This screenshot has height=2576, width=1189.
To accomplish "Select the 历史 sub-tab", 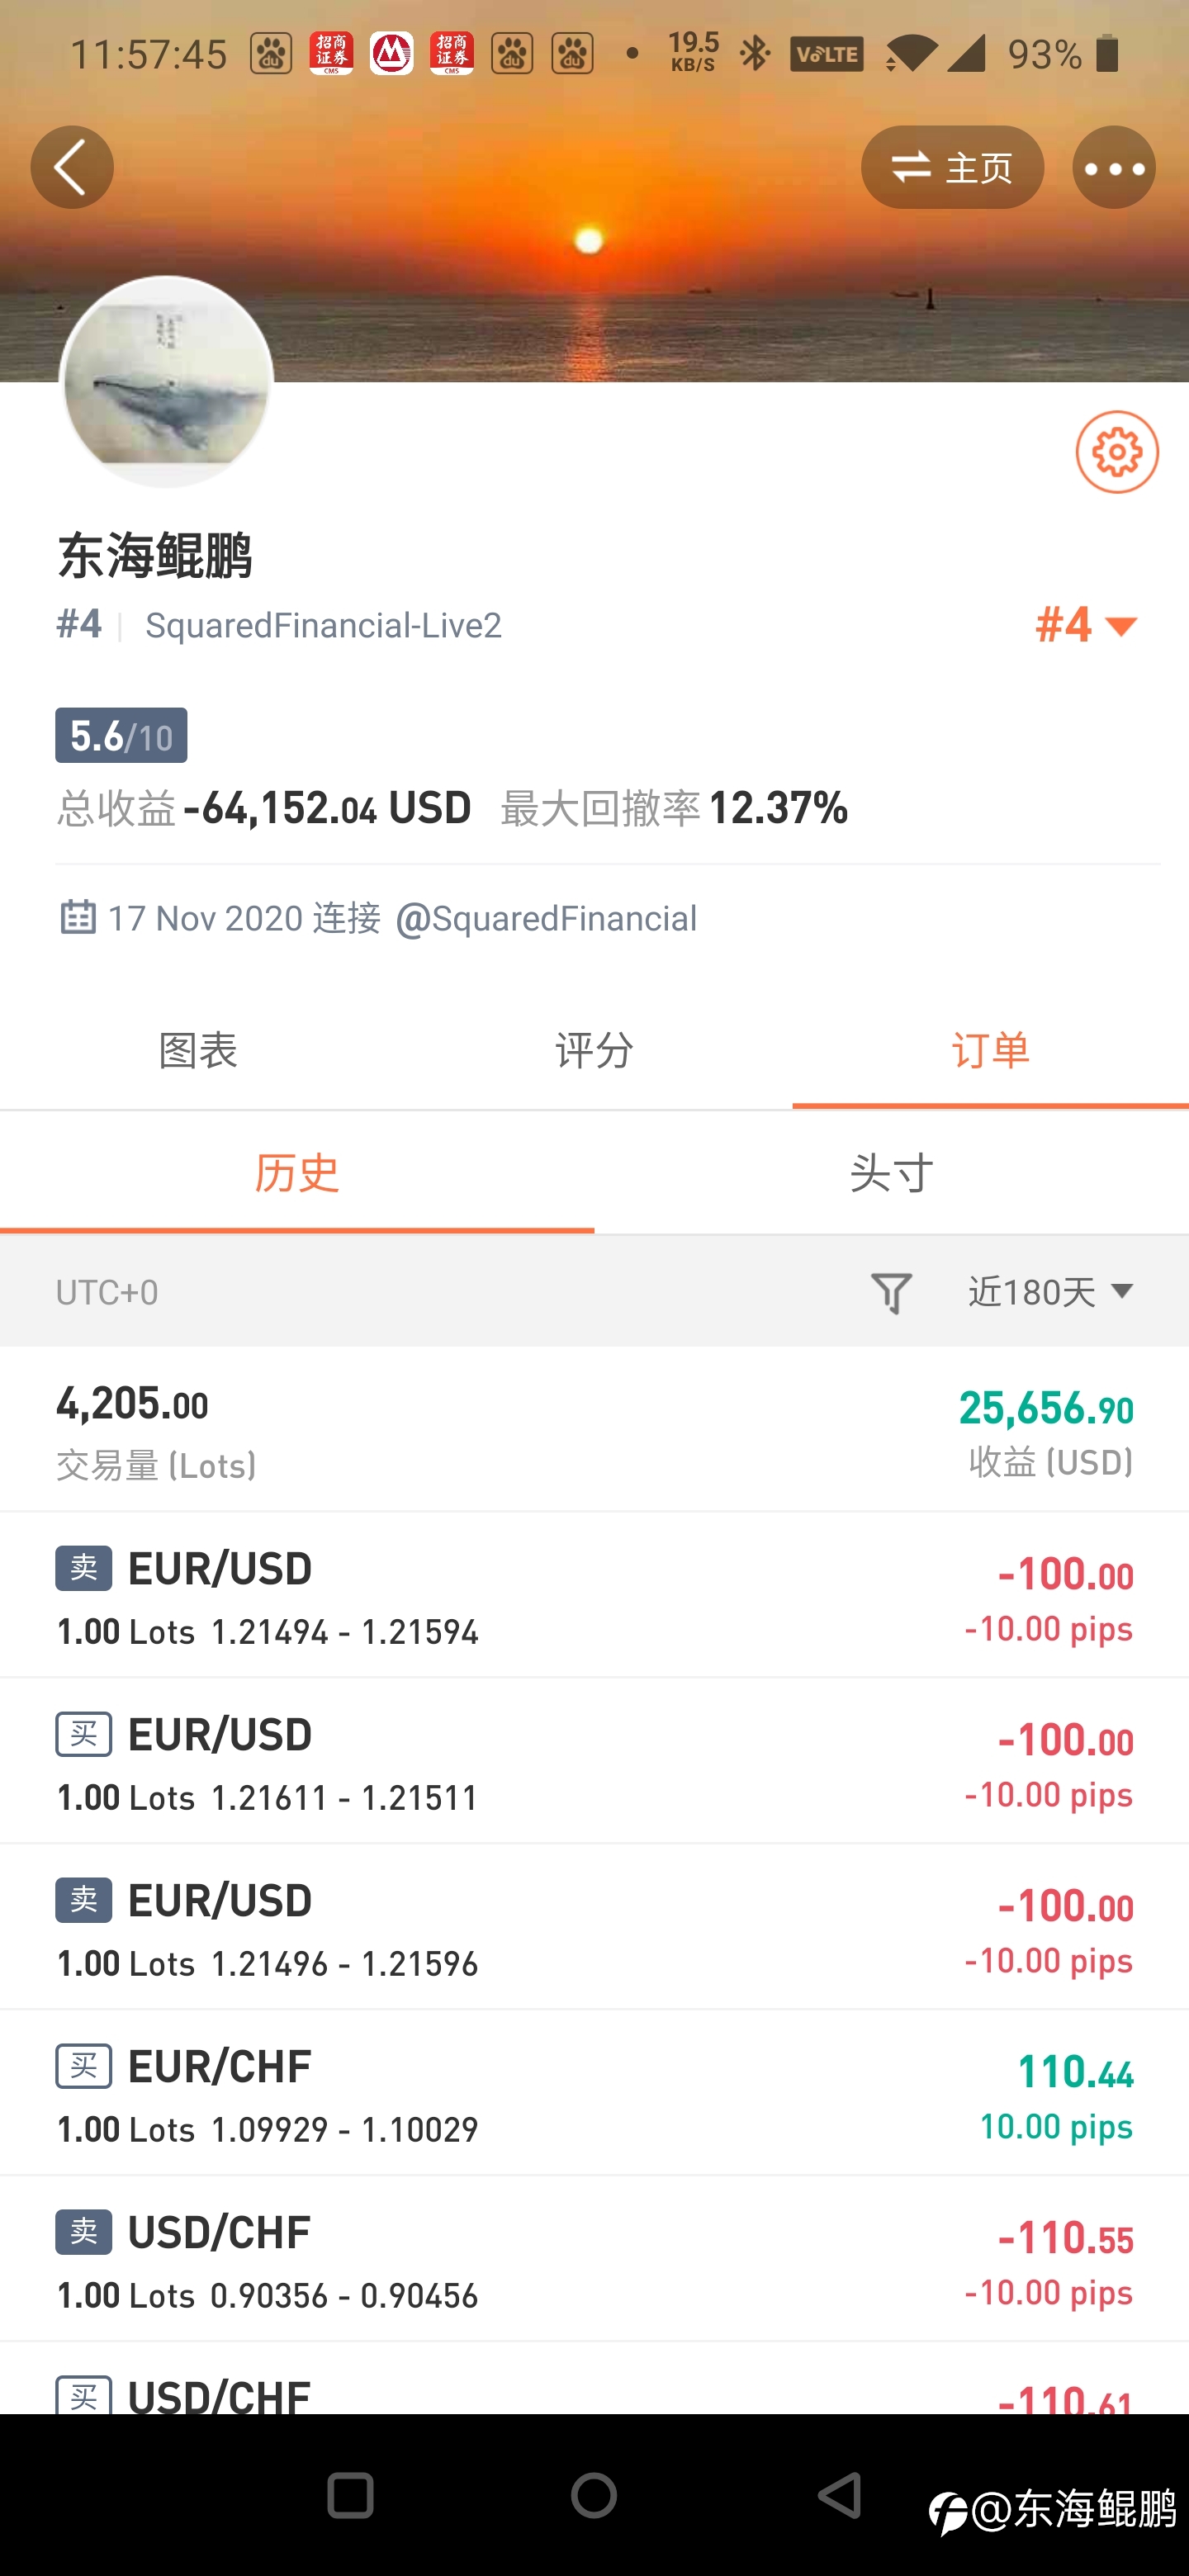I will [x=297, y=1172].
